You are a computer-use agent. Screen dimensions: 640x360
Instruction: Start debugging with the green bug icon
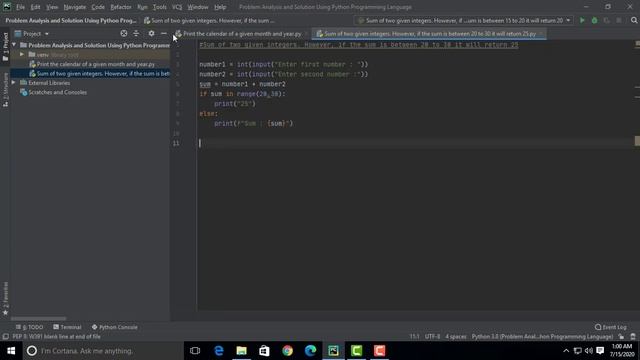[x=594, y=20]
